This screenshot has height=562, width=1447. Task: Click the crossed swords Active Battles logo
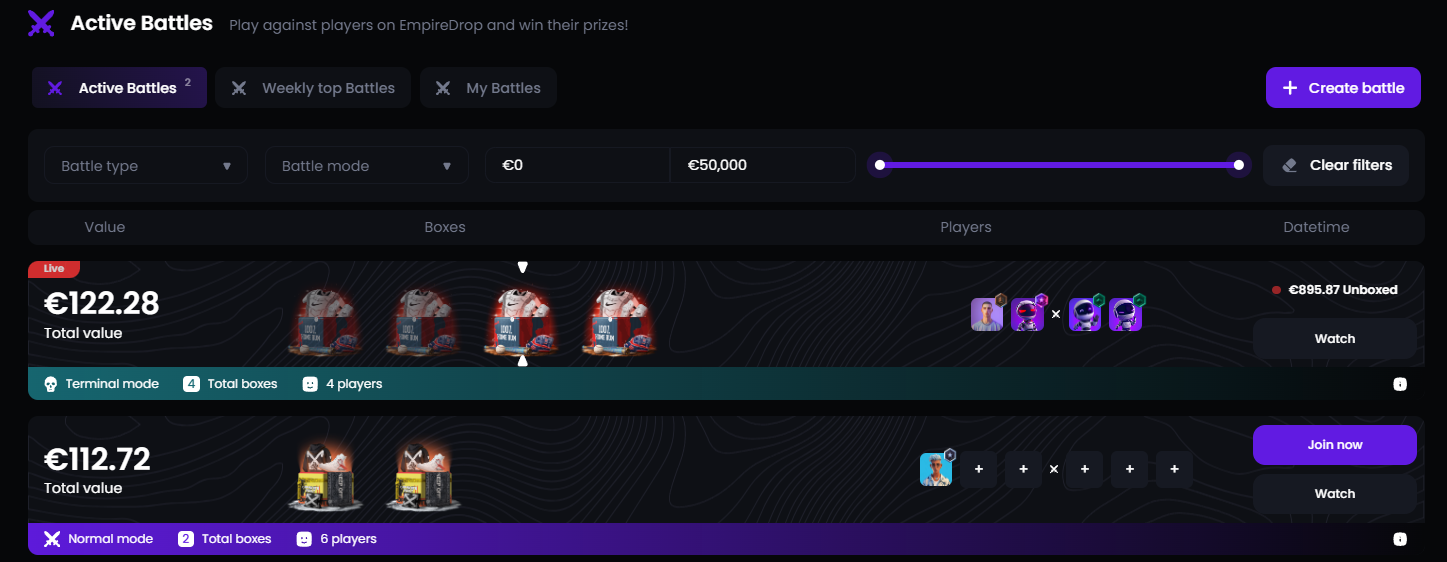pos(41,23)
